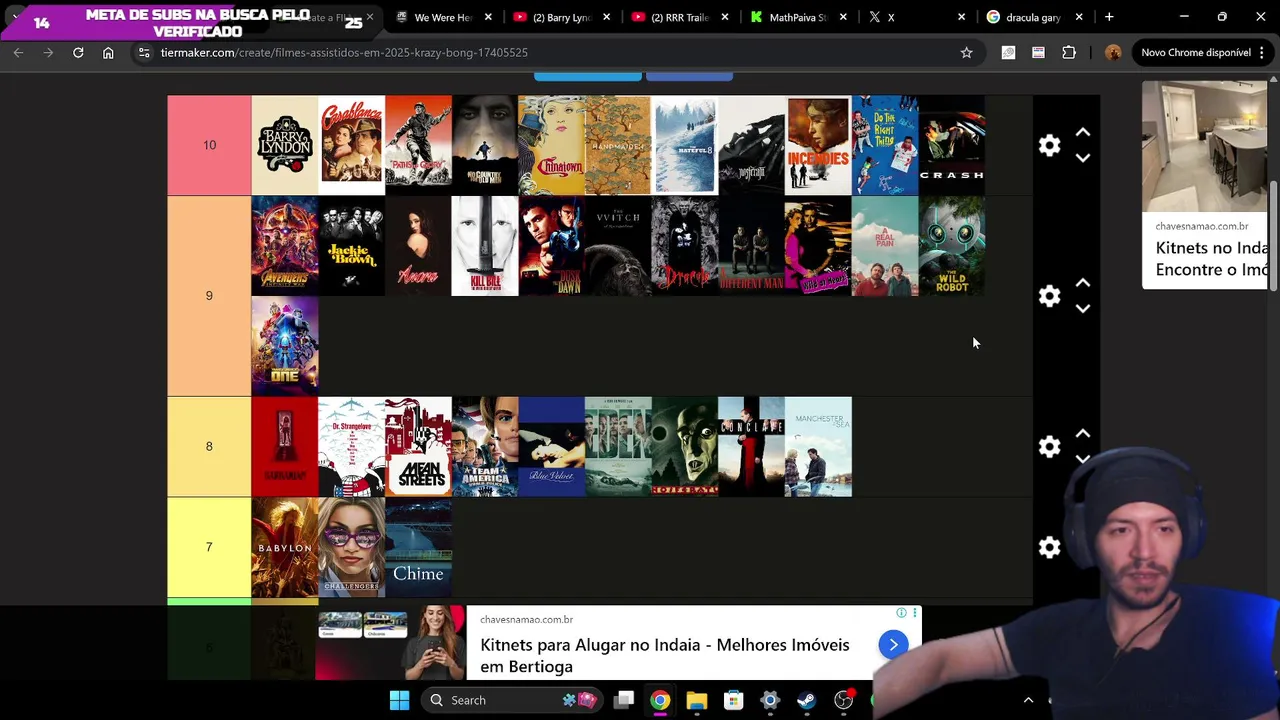This screenshot has width=1280, height=720.
Task: Open the Chrome profile avatar
Action: tap(1113, 52)
